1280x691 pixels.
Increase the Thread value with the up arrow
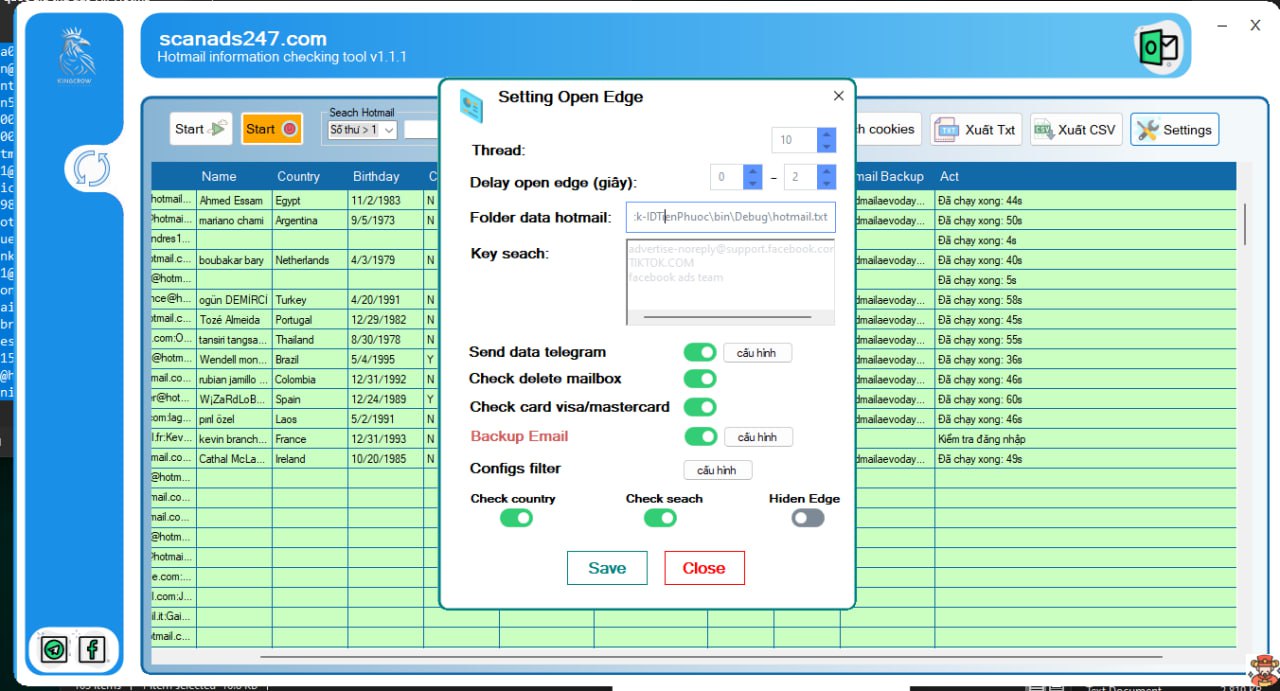point(826,135)
